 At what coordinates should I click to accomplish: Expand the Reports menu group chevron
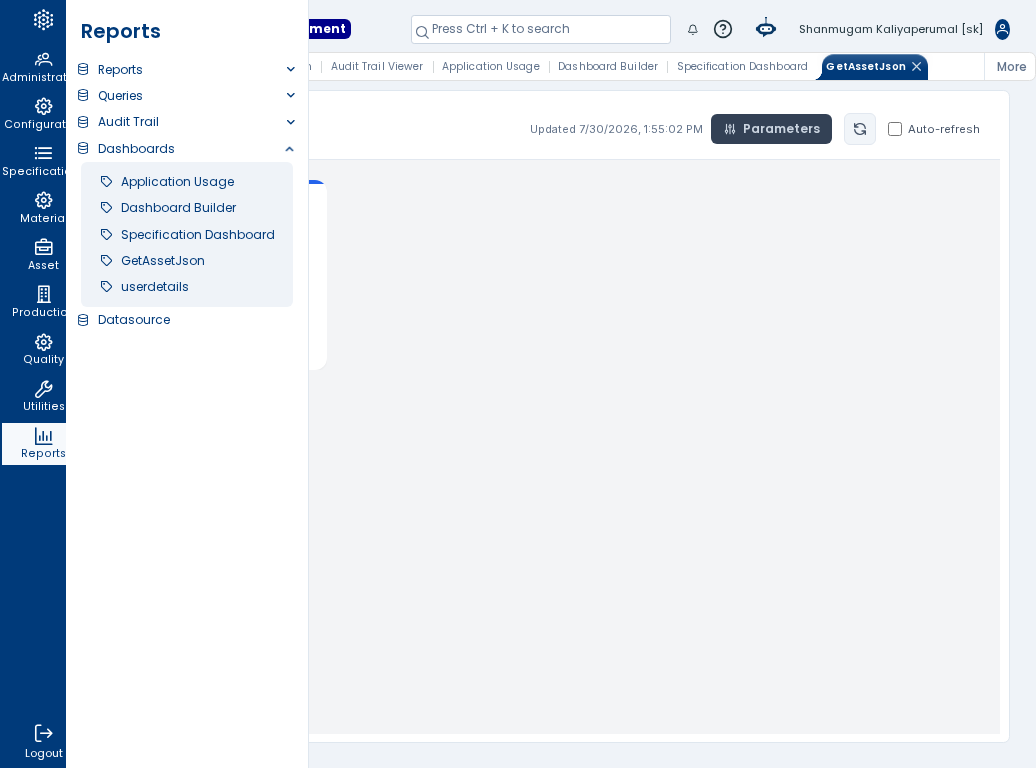(x=290, y=69)
